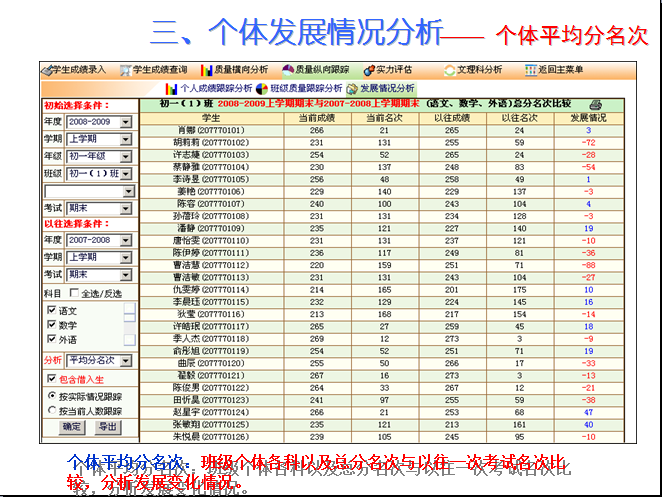The width and height of the screenshot is (662, 497).
Task: Expand the 平均分名次 analysis dropdown
Action: tap(125, 359)
